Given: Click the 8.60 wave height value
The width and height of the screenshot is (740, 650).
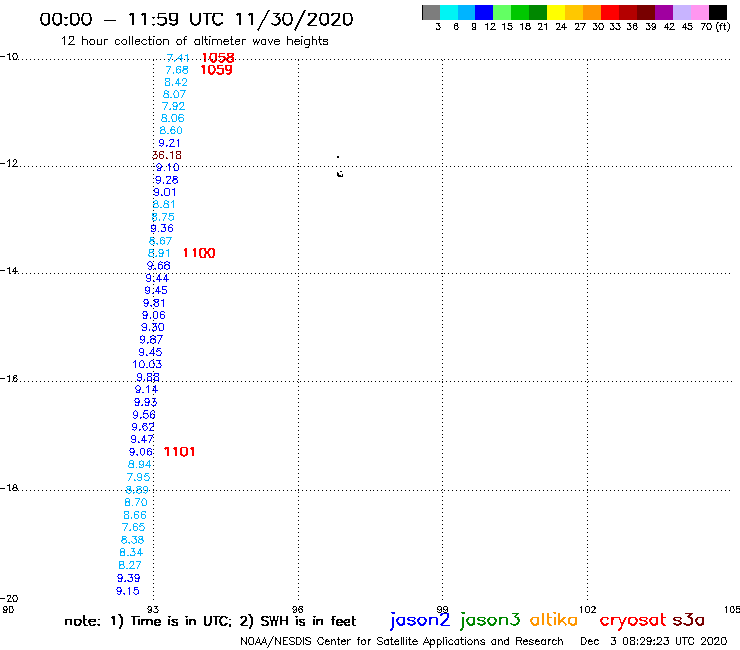Looking at the screenshot, I should 171,130.
